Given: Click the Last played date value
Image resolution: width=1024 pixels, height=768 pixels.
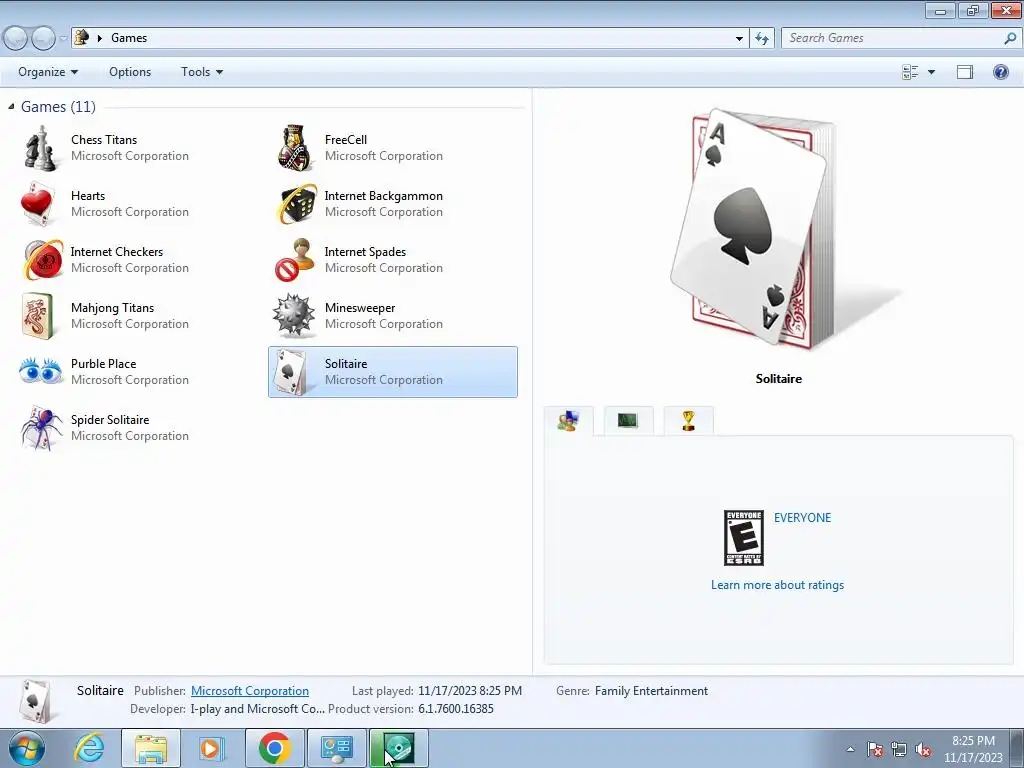Looking at the screenshot, I should click(470, 691).
